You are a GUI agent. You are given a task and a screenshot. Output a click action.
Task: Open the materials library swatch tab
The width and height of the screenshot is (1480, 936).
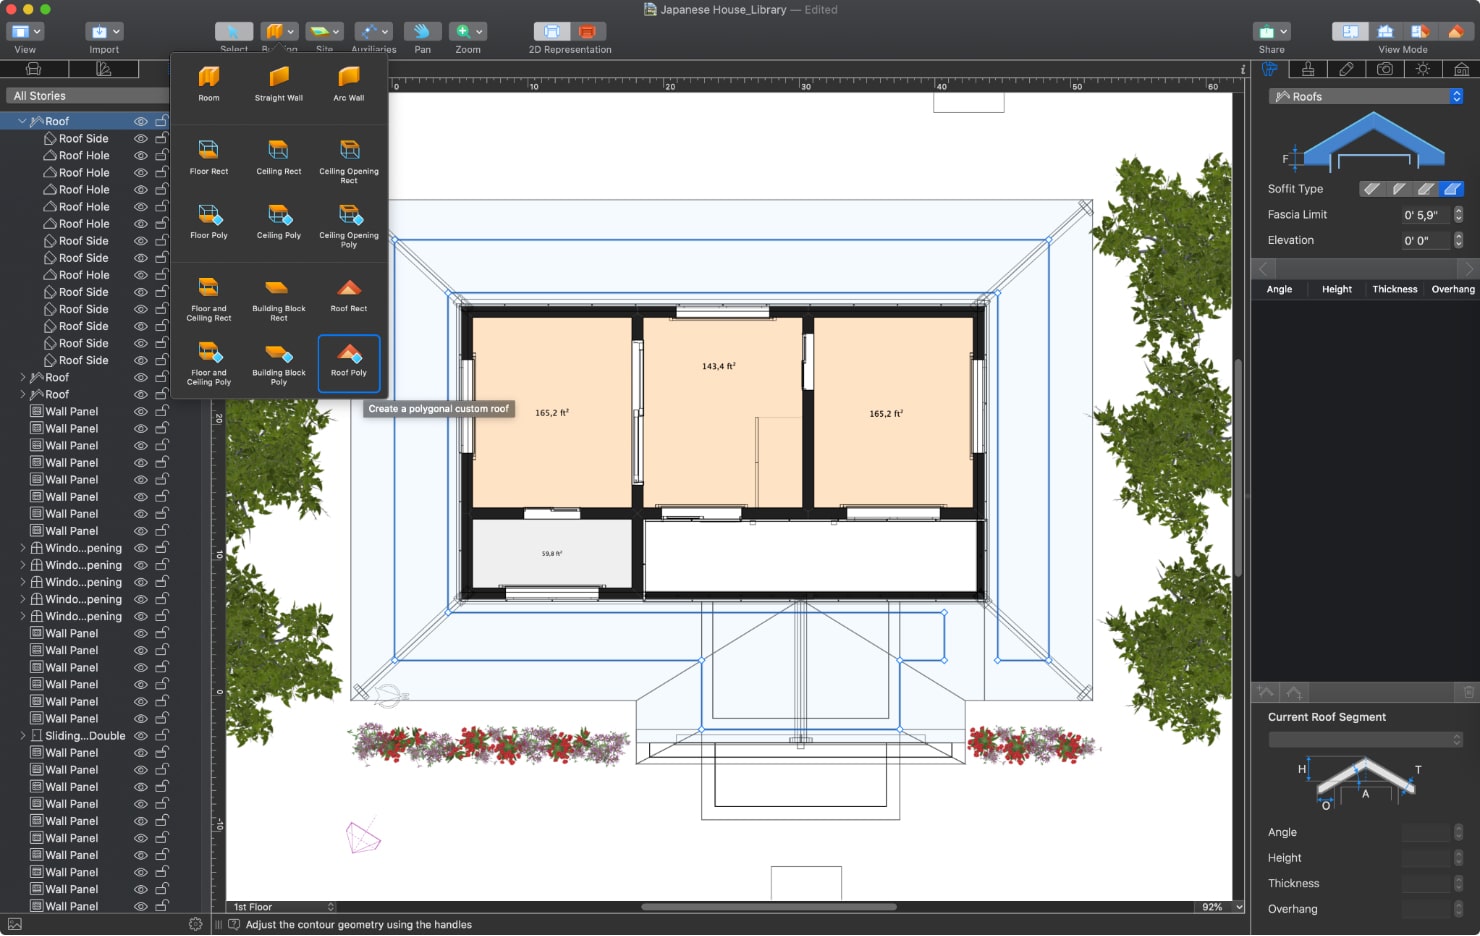pos(104,69)
